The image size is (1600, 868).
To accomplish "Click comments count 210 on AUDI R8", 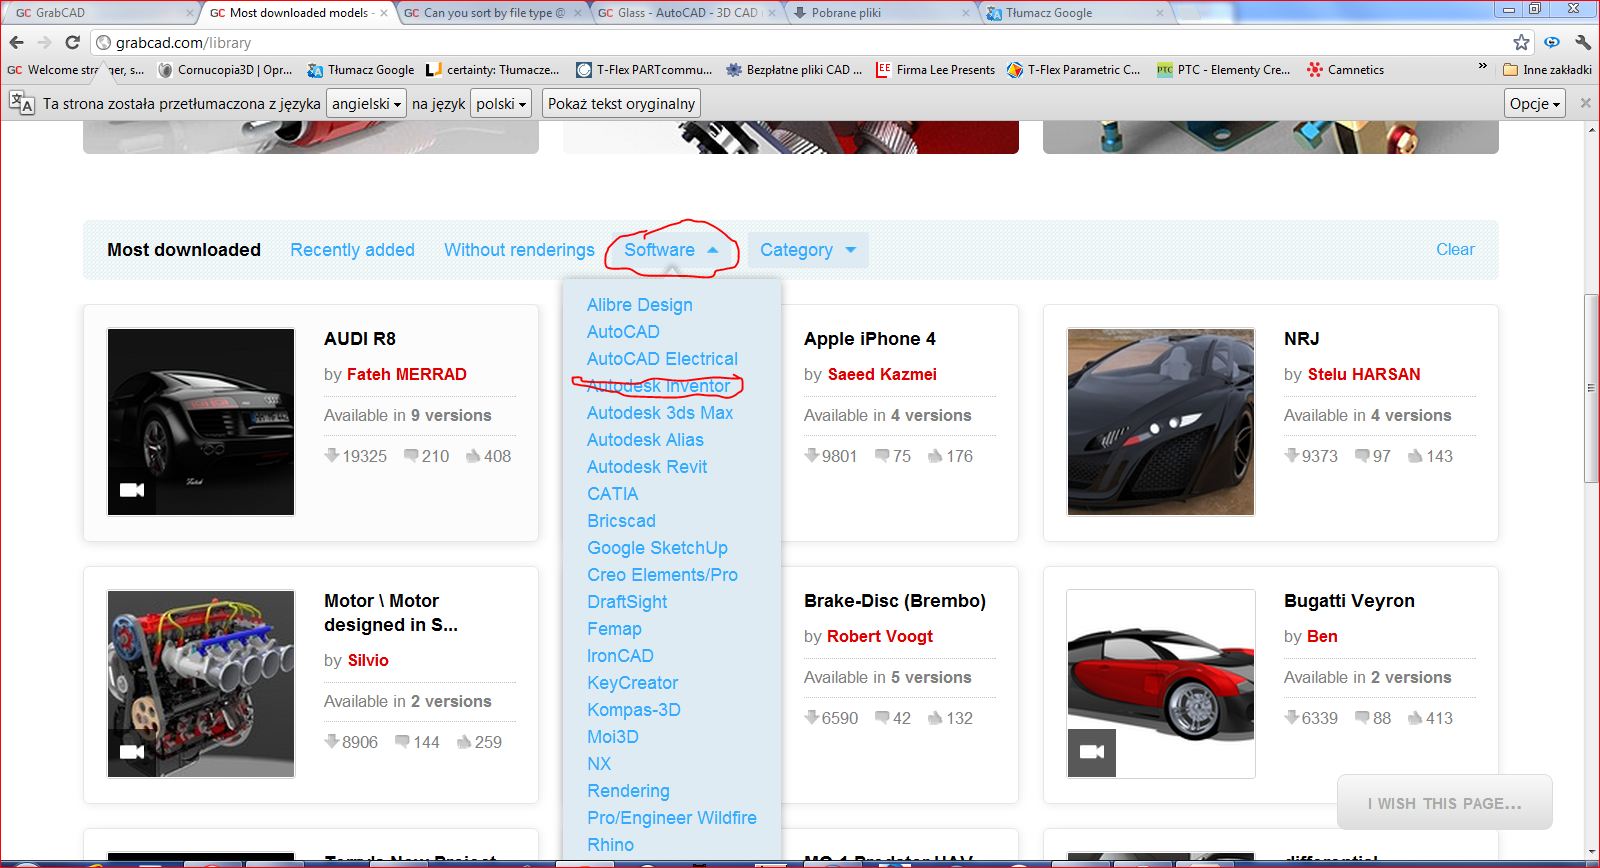I will (427, 456).
